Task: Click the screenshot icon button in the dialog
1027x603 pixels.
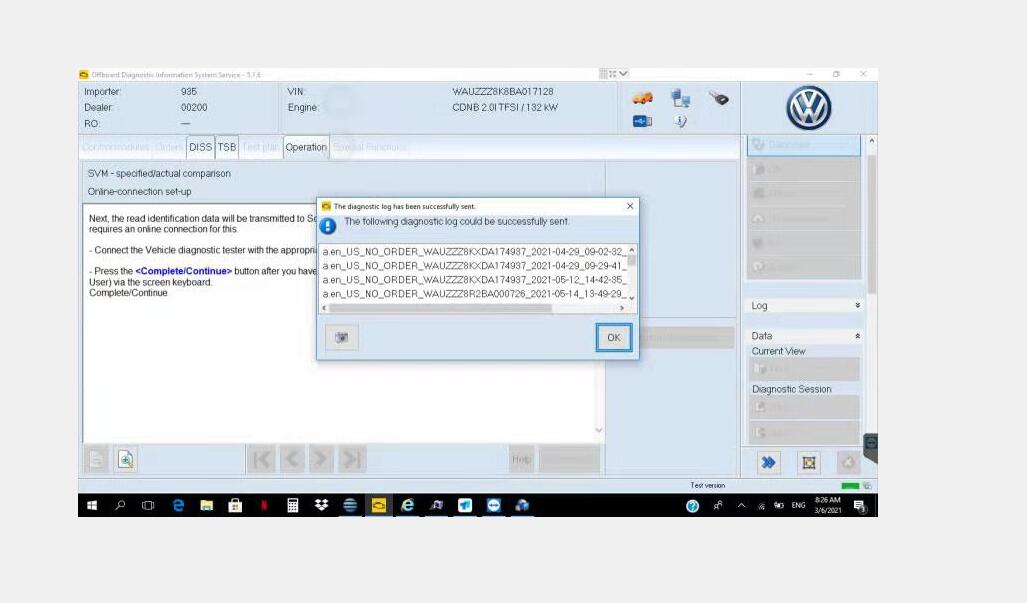Action: pos(342,337)
